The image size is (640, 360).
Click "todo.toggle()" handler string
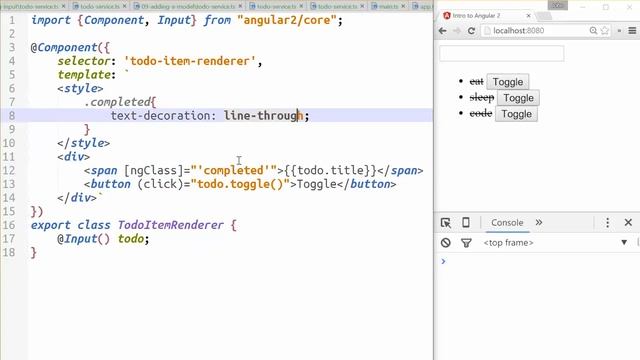(x=240, y=184)
